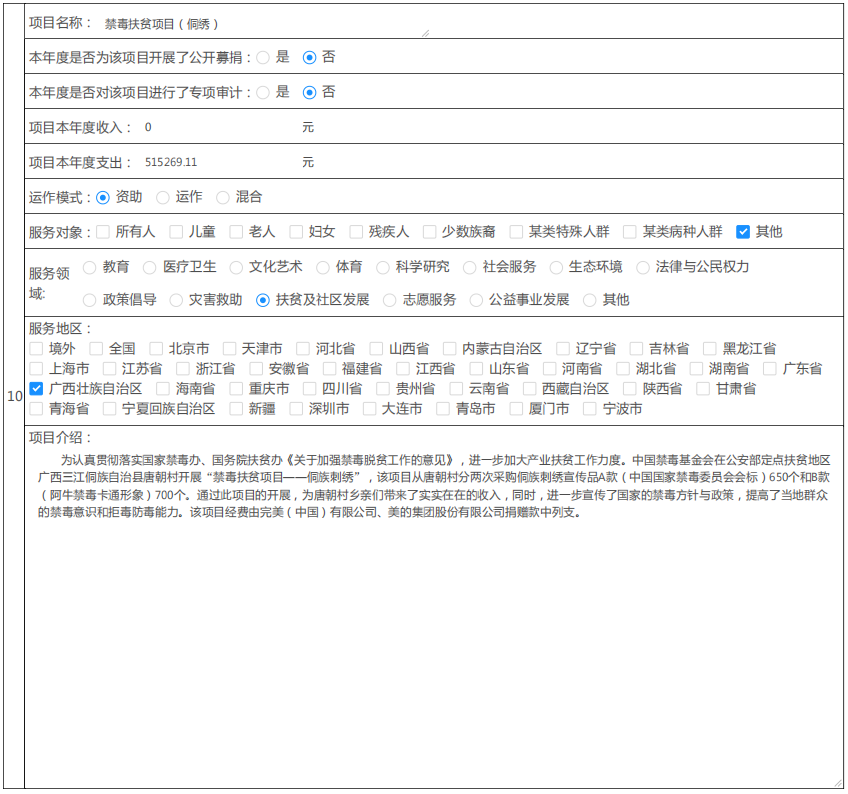Screen dimensions: 848x794
Task: Tick the '北京市' region checkbox
Action: [x=156, y=349]
